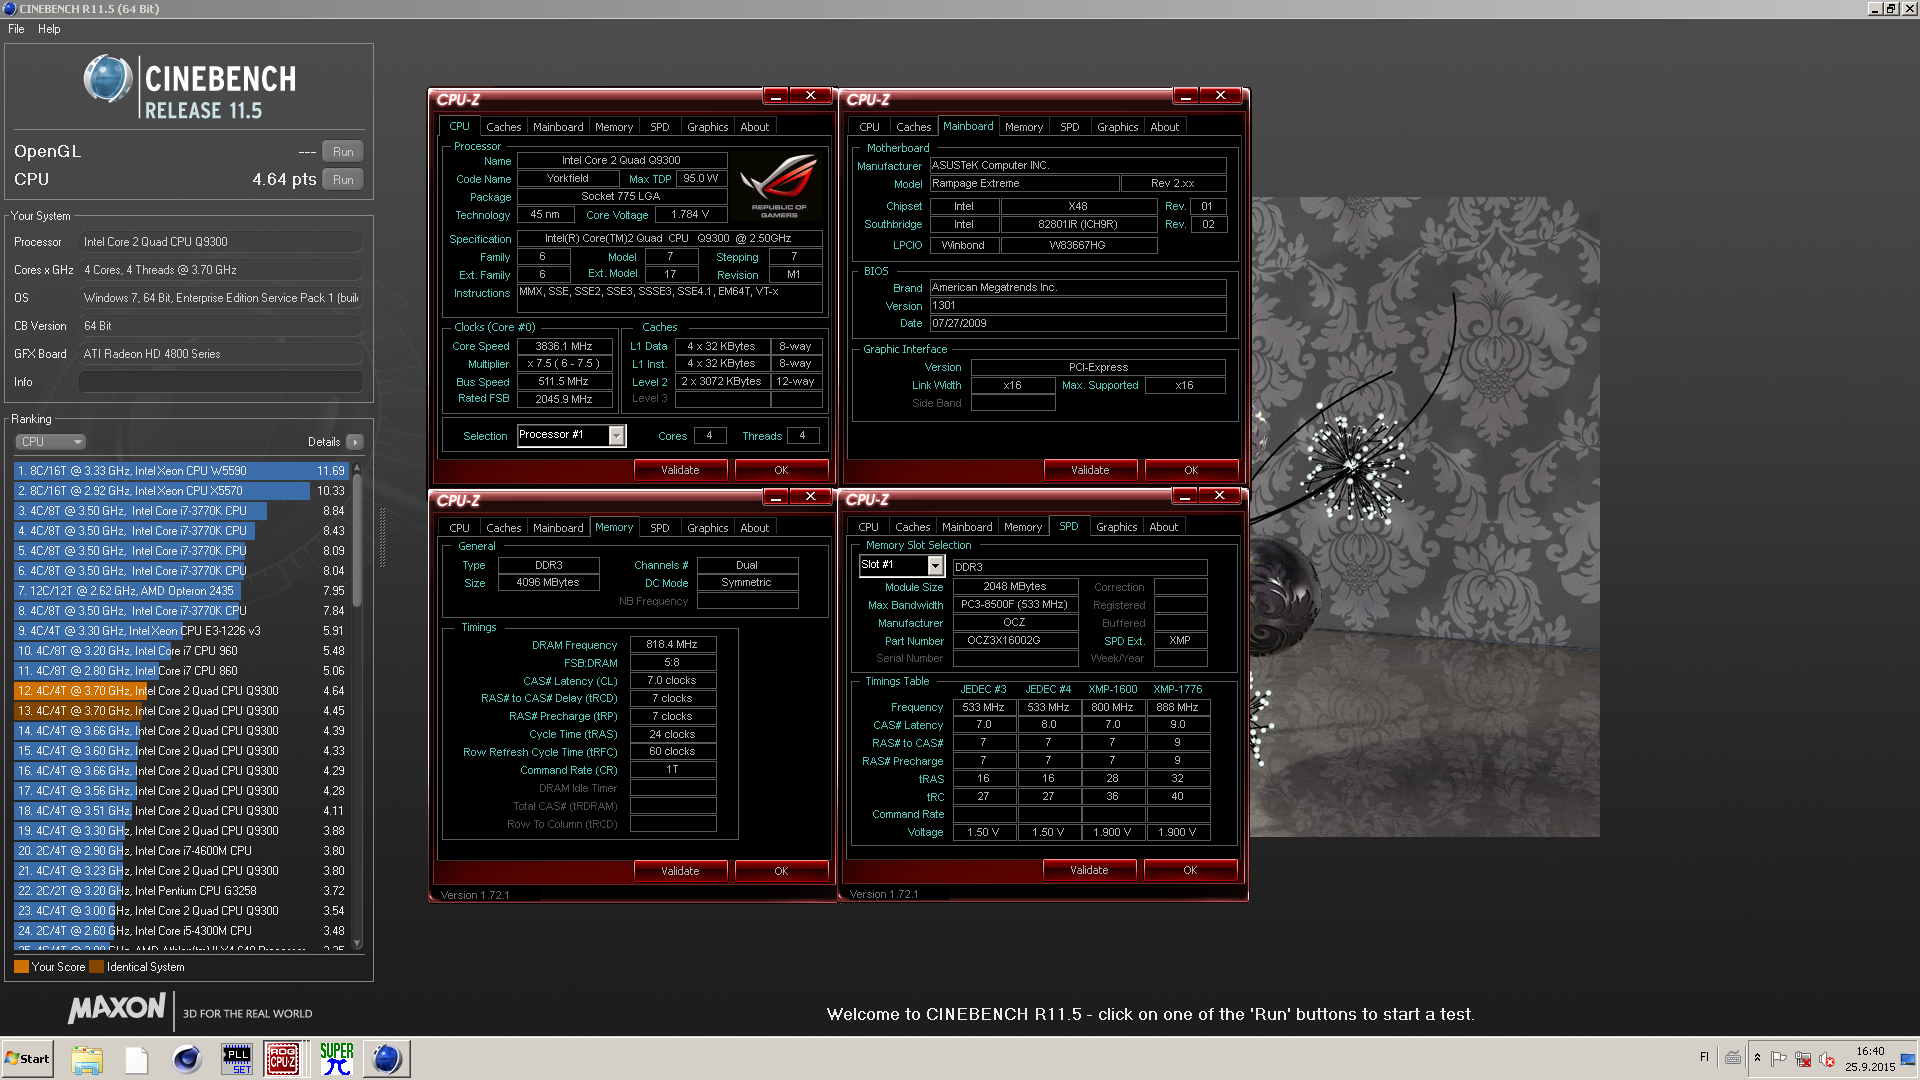Run the OpenGL benchmark
The width and height of the screenshot is (1920, 1080).
[x=343, y=152]
